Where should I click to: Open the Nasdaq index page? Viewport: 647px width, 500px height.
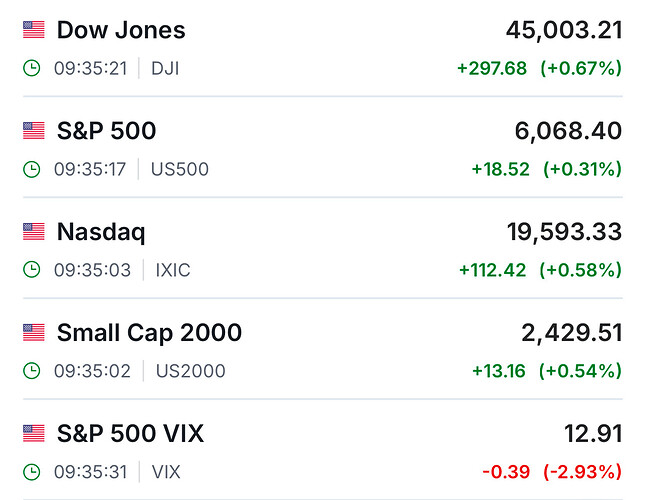point(101,232)
